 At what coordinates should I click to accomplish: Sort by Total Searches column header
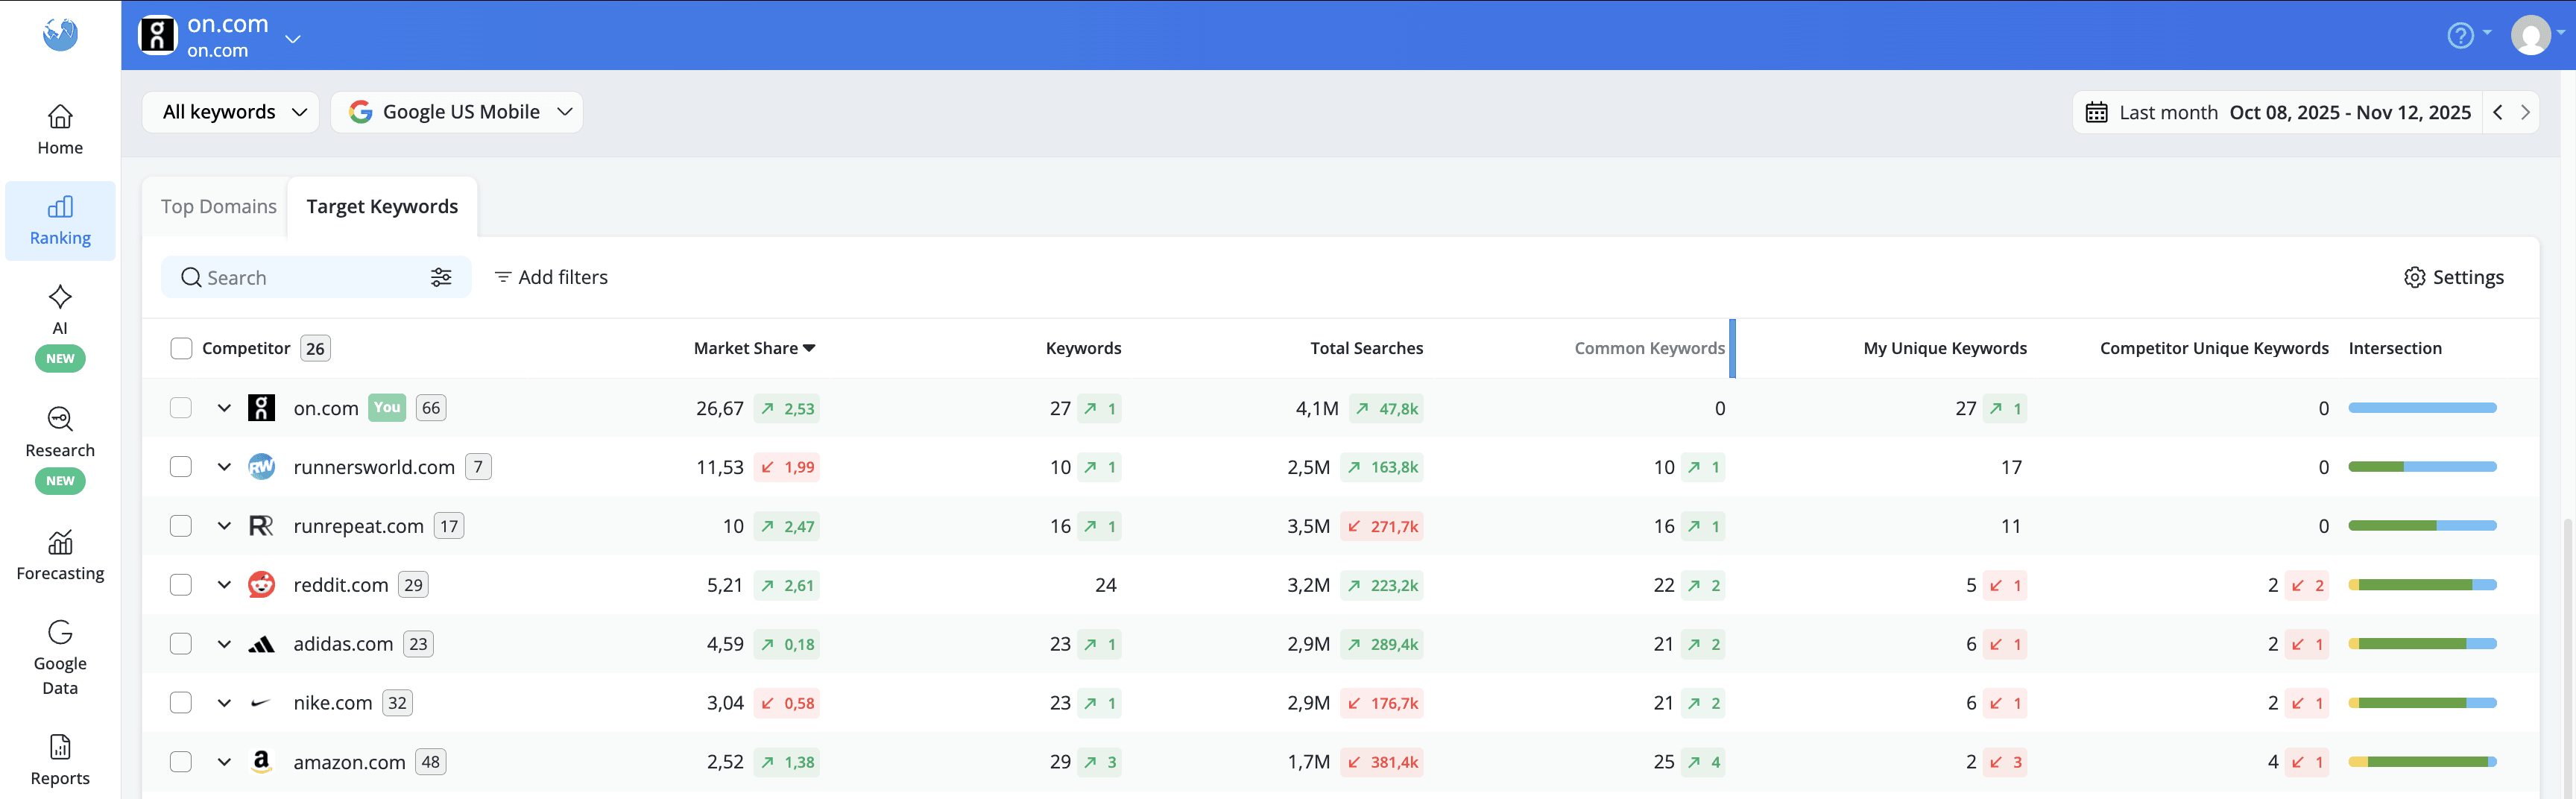click(1366, 348)
